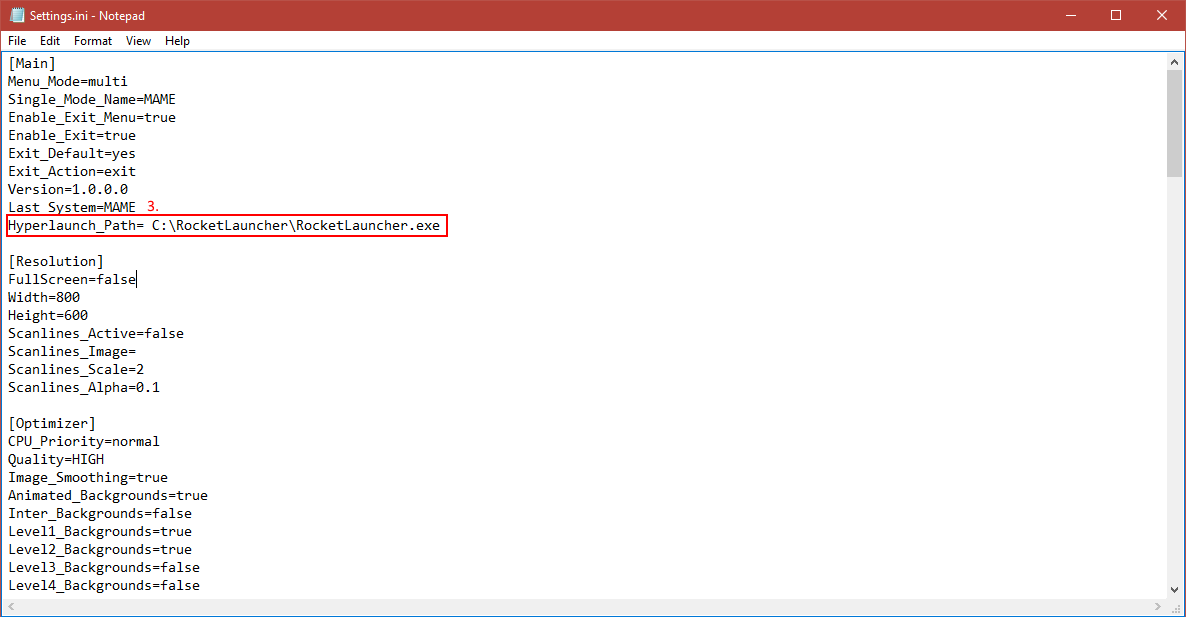Viewport: 1186px width, 617px height.
Task: Click the vertical scrollbar down arrow
Action: pos(1174,590)
